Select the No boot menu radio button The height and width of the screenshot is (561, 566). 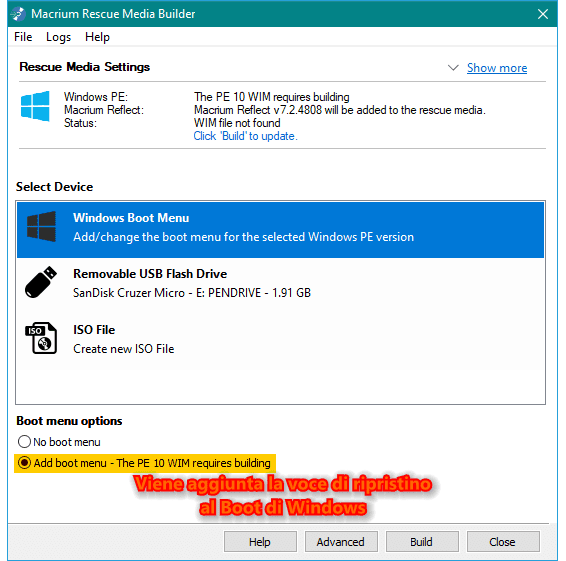pos(24,442)
